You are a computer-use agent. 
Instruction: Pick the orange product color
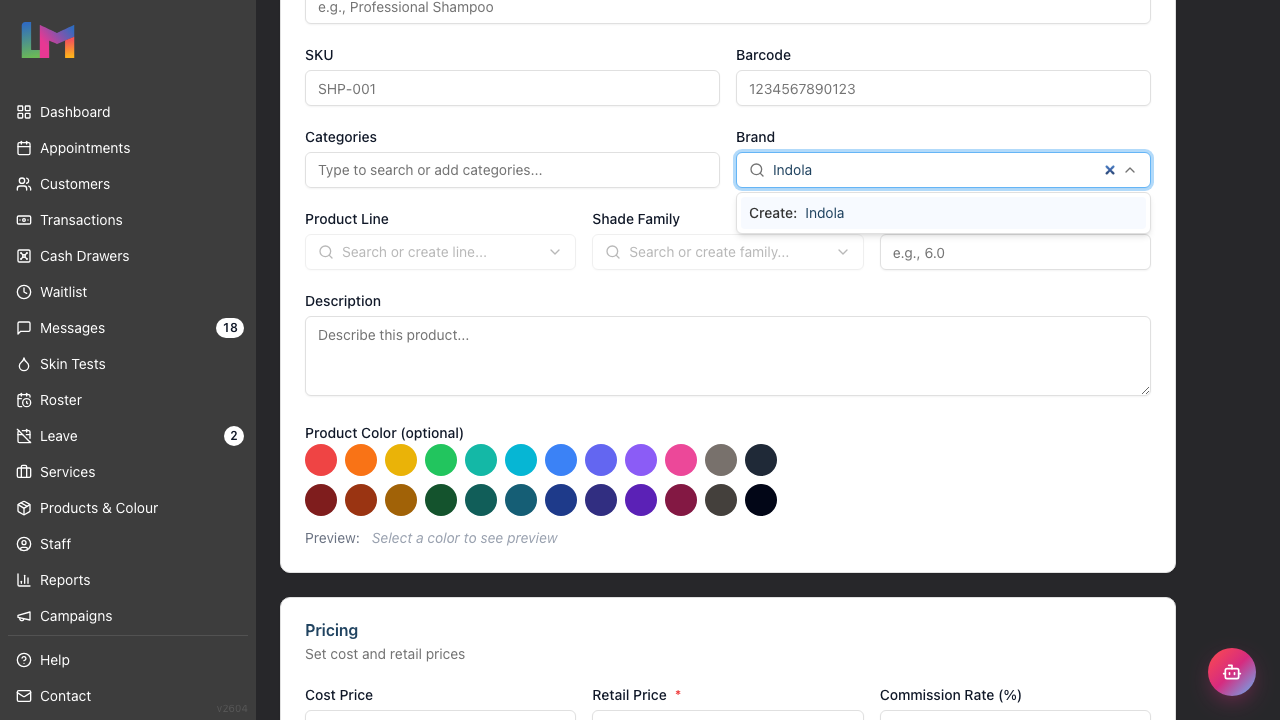(x=361, y=460)
